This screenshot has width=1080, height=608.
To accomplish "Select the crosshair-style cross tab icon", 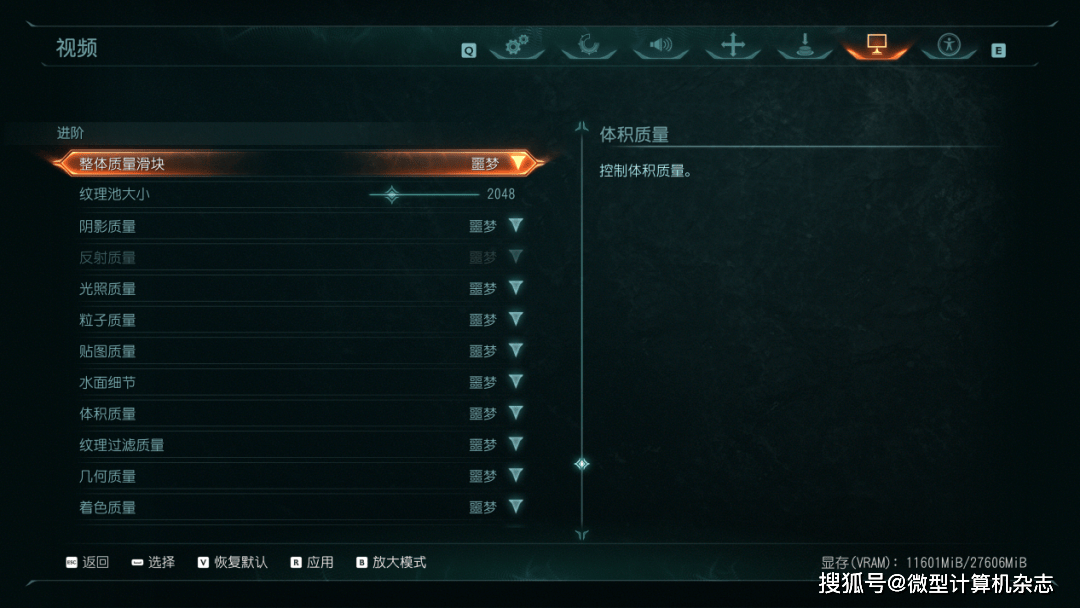I will (733, 45).
